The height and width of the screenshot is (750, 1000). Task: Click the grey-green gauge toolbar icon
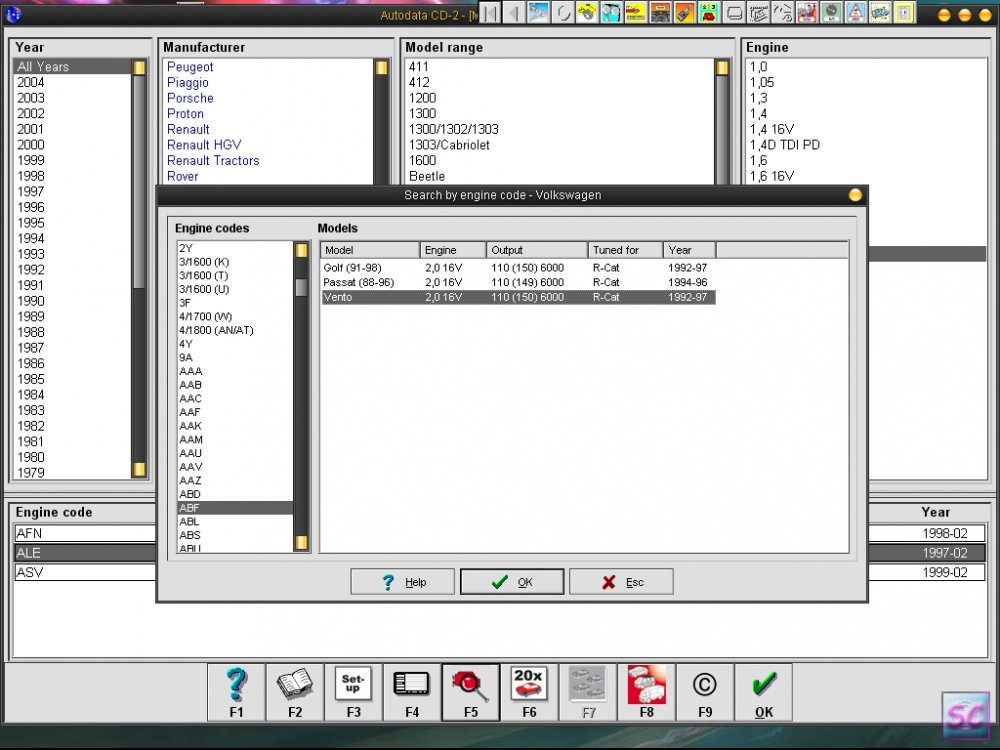coord(831,12)
